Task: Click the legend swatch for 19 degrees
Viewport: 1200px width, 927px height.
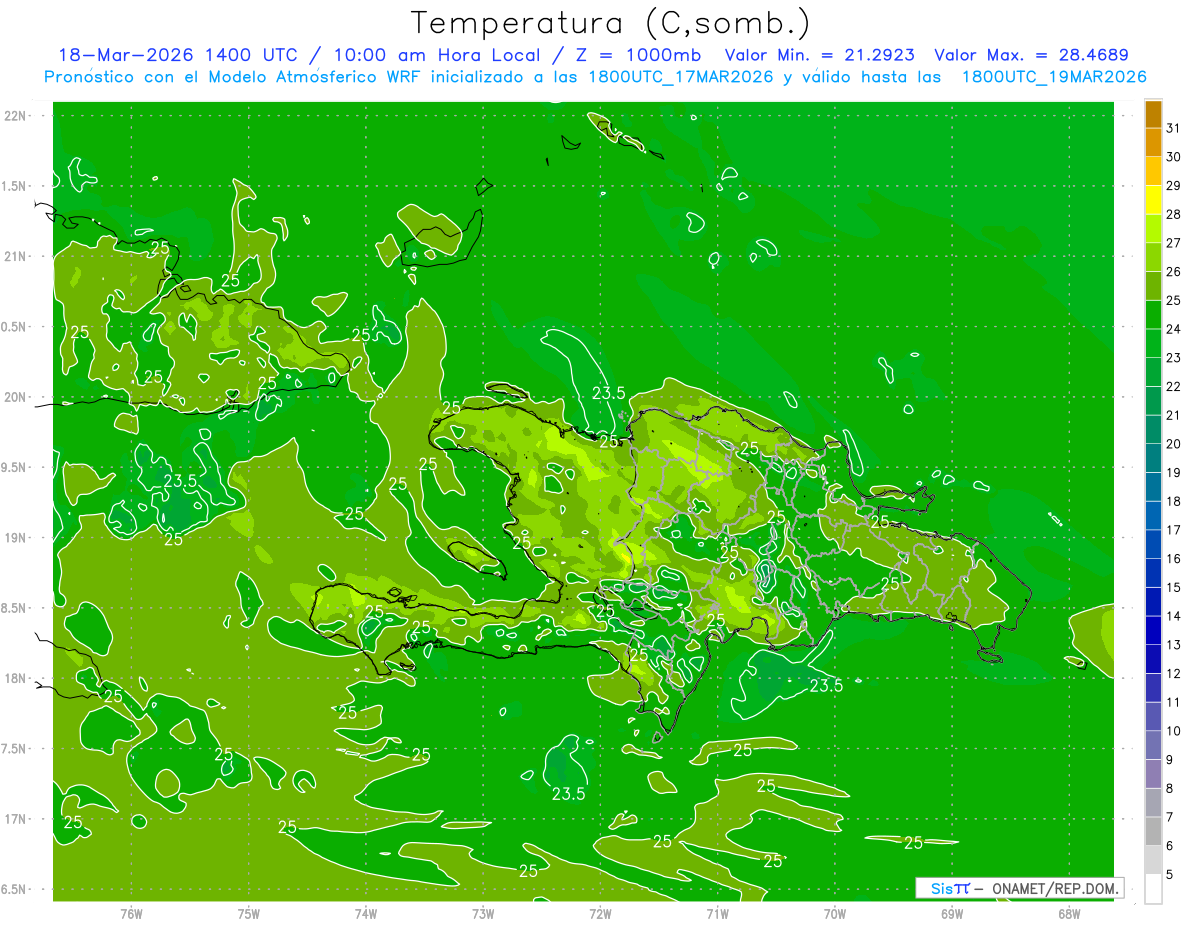Action: (x=1153, y=459)
